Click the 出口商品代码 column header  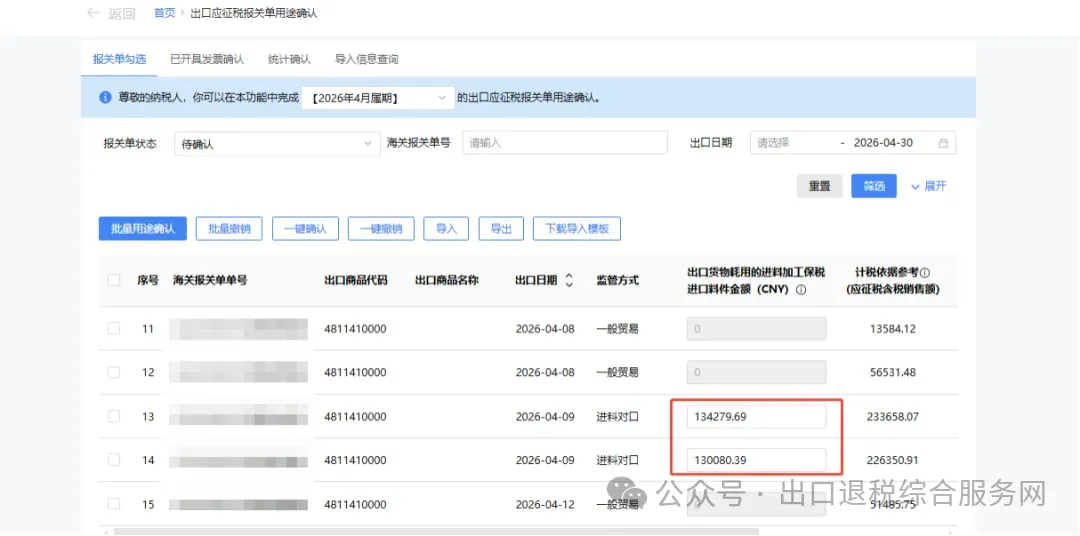pyautogui.click(x=355, y=280)
